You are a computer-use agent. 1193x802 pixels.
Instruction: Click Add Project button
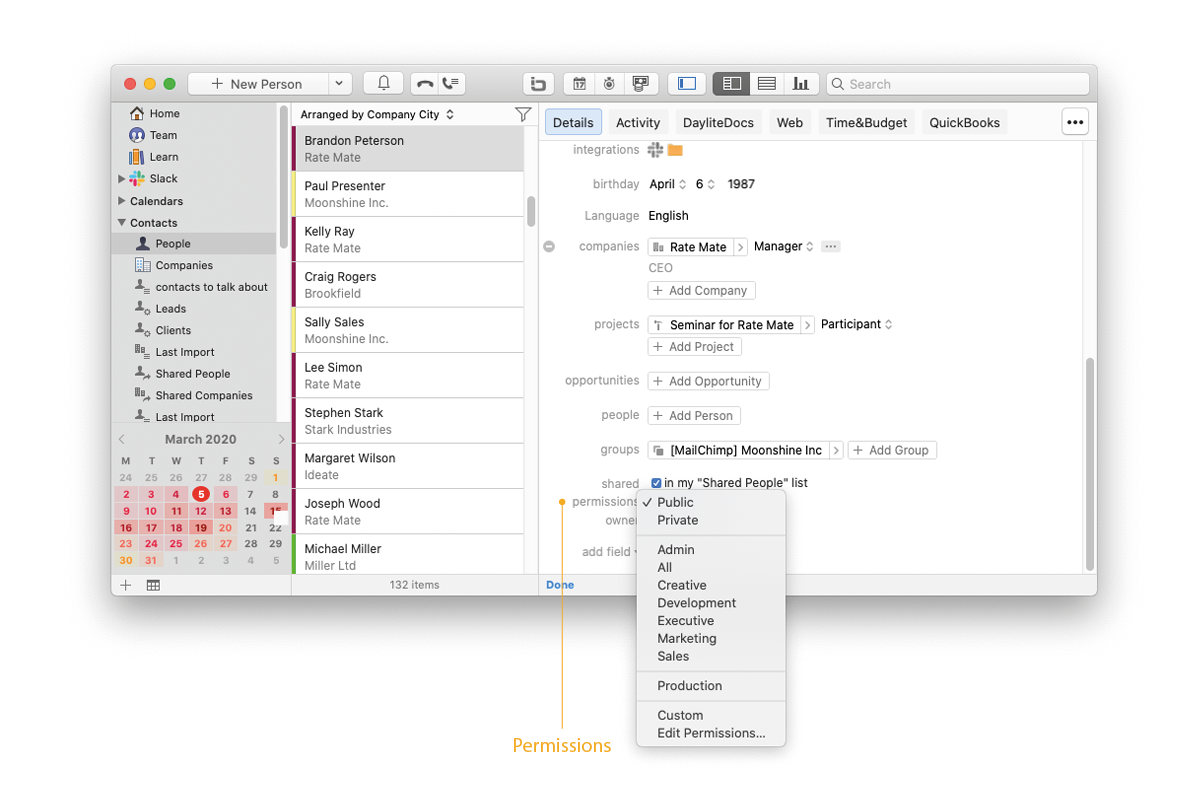(695, 347)
